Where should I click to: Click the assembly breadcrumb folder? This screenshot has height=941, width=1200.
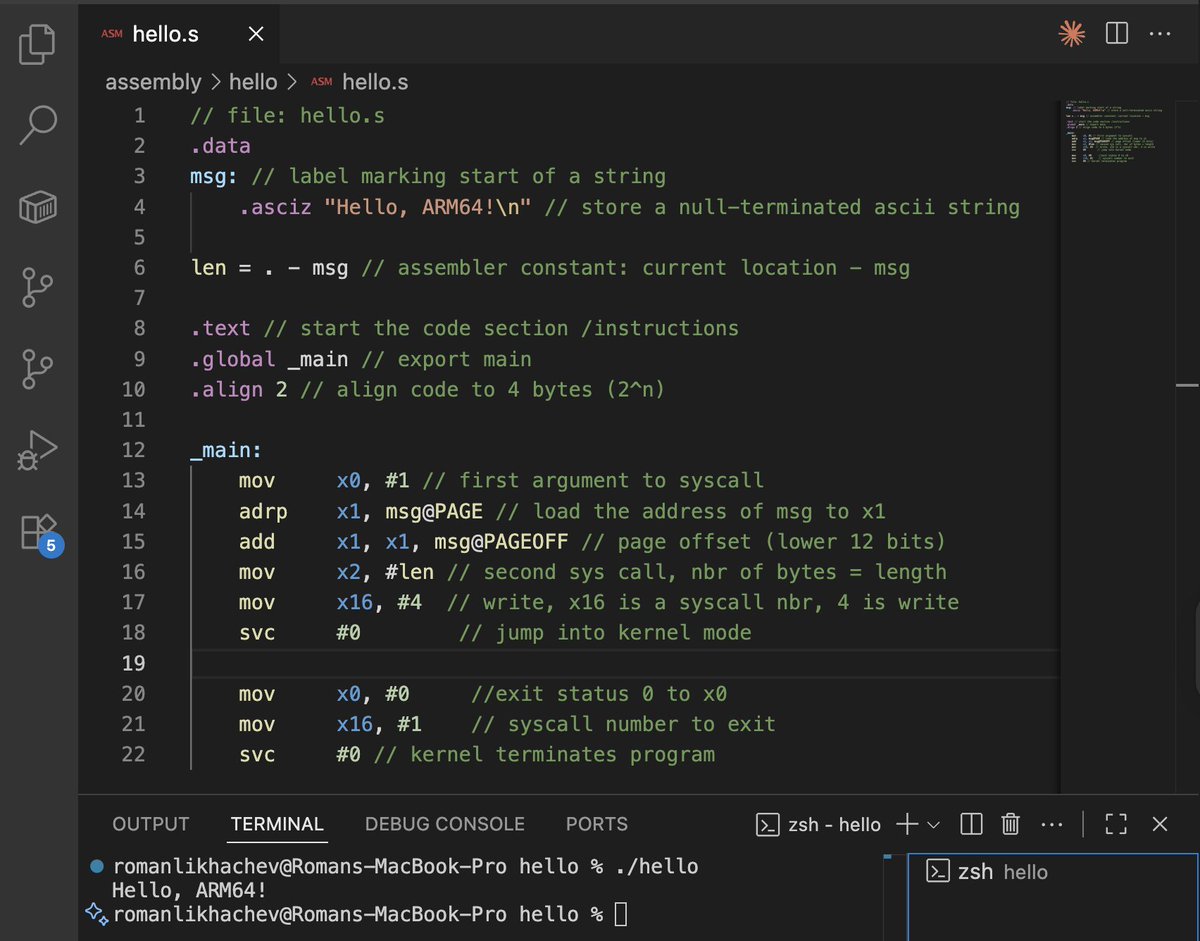[153, 82]
